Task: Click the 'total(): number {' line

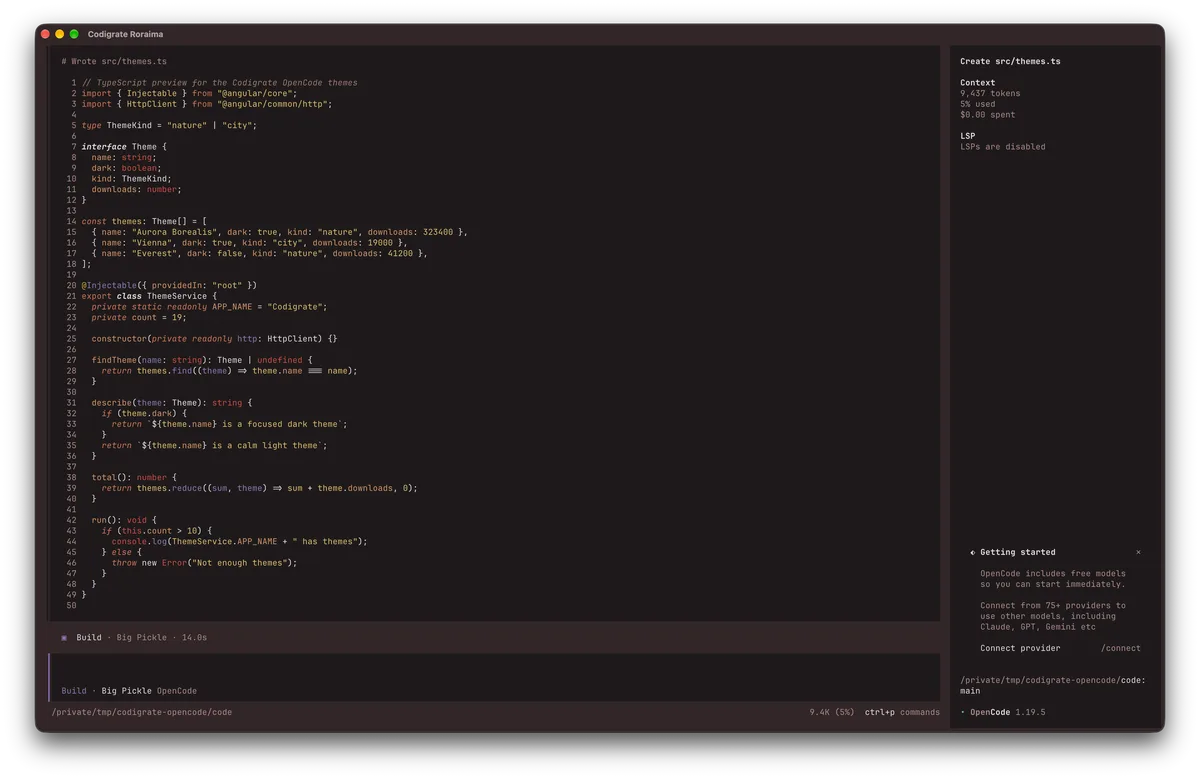Action: pyautogui.click(x=134, y=477)
